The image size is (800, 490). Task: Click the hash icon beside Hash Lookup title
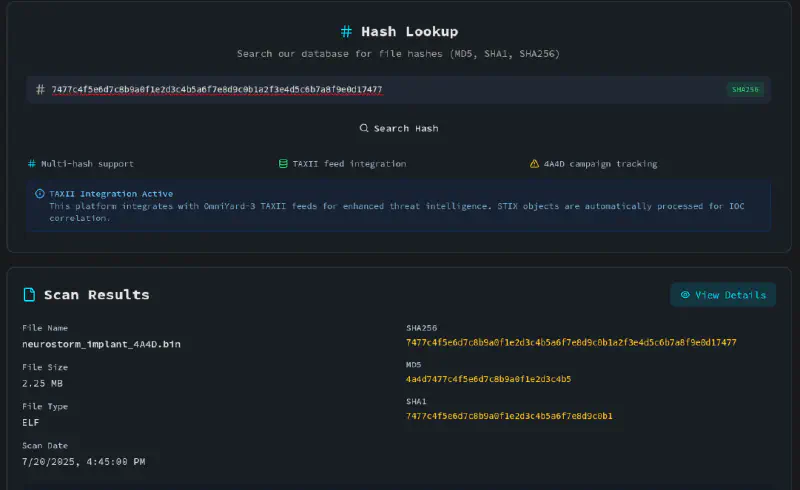click(346, 32)
